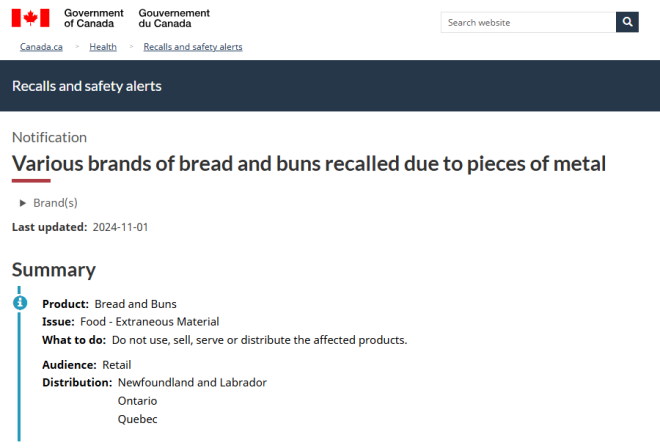Click the red underline beneath the headline
The height and width of the screenshot is (448, 660).
tap(31, 181)
